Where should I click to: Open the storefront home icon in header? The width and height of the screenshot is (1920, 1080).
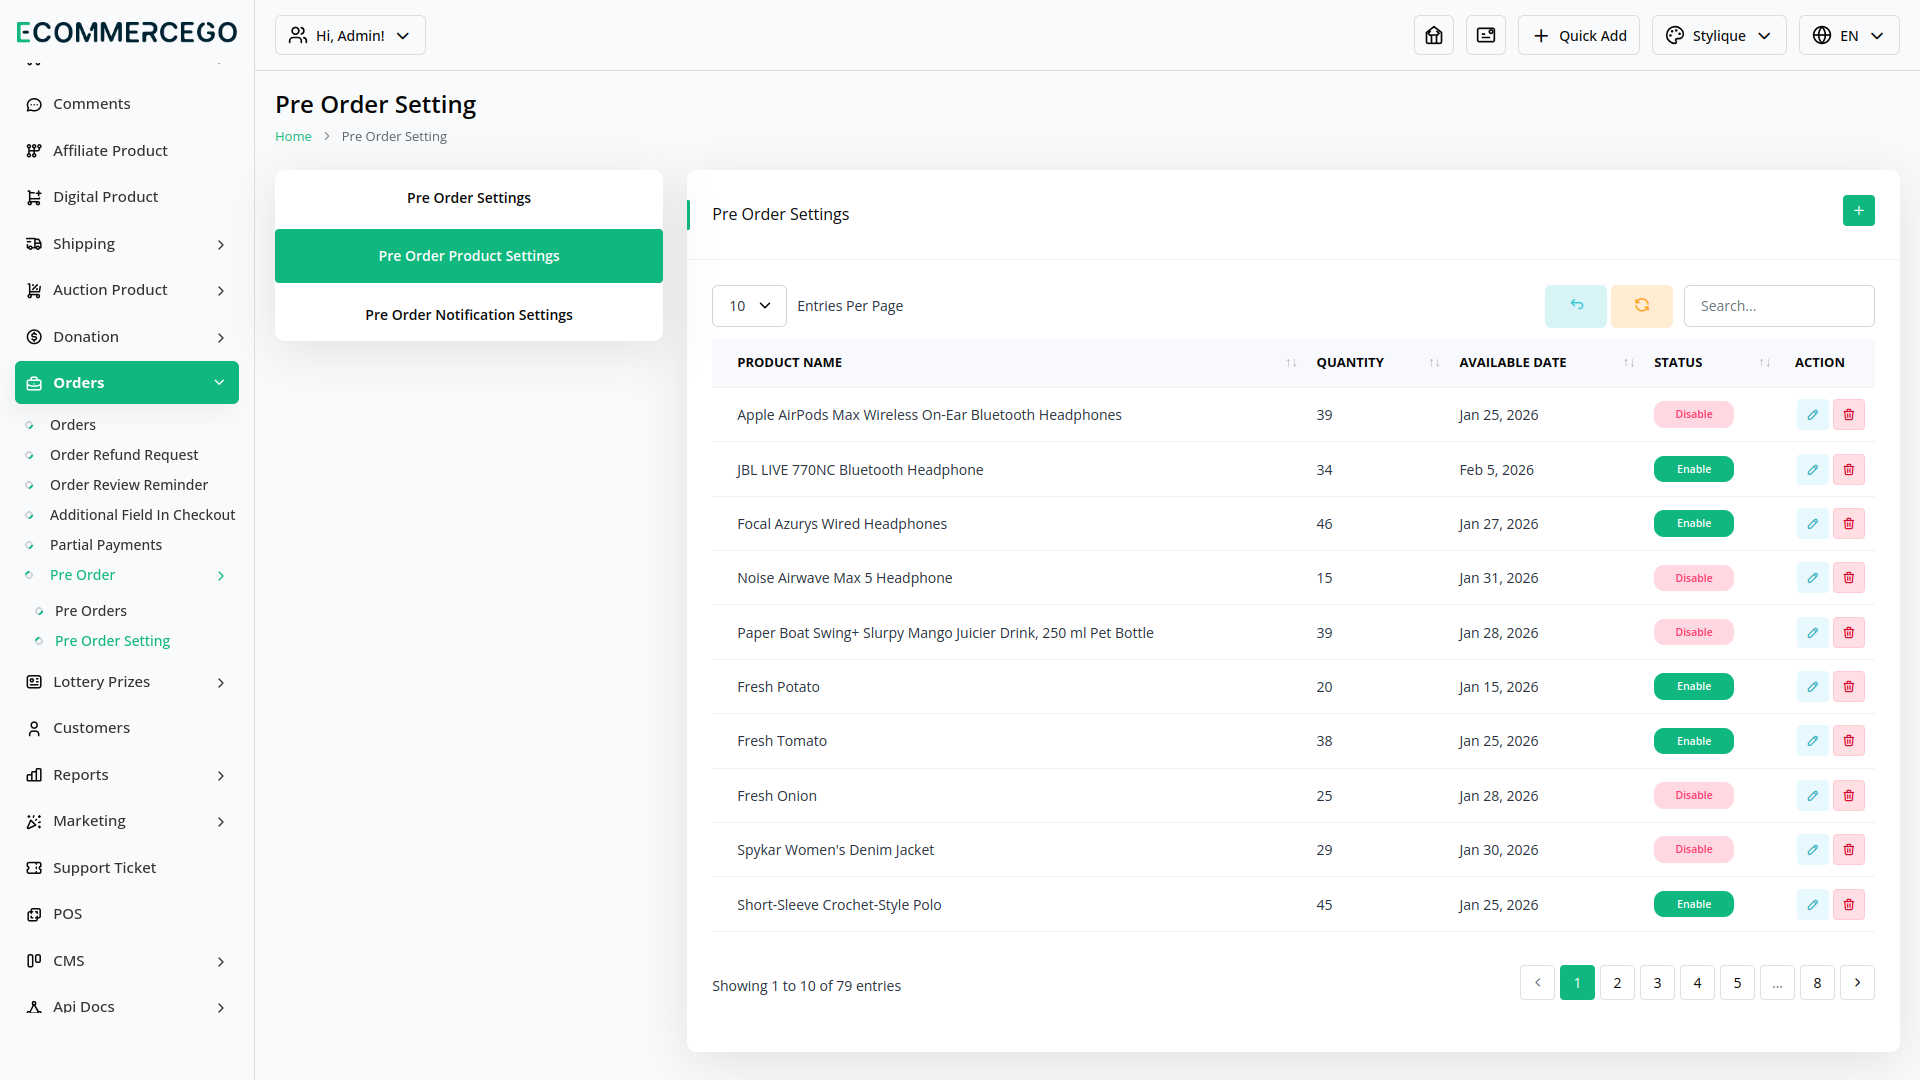tap(1434, 35)
